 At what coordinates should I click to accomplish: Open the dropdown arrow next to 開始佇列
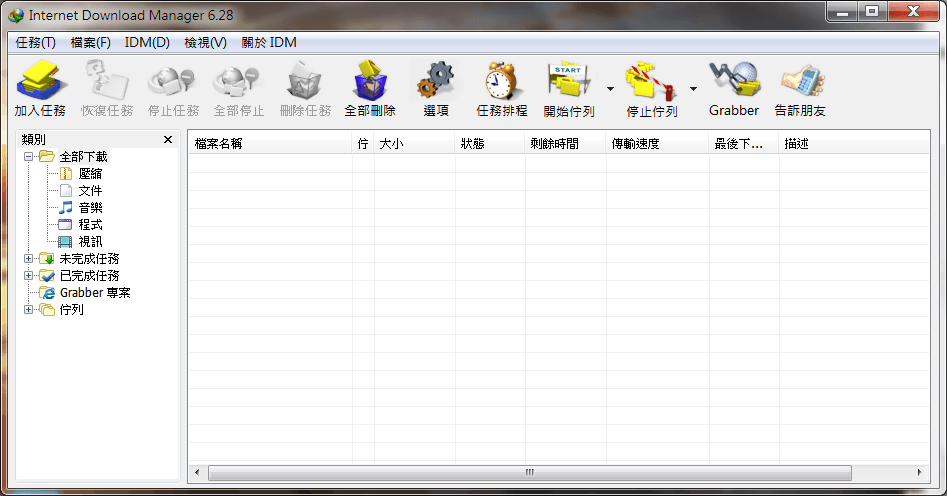(611, 89)
